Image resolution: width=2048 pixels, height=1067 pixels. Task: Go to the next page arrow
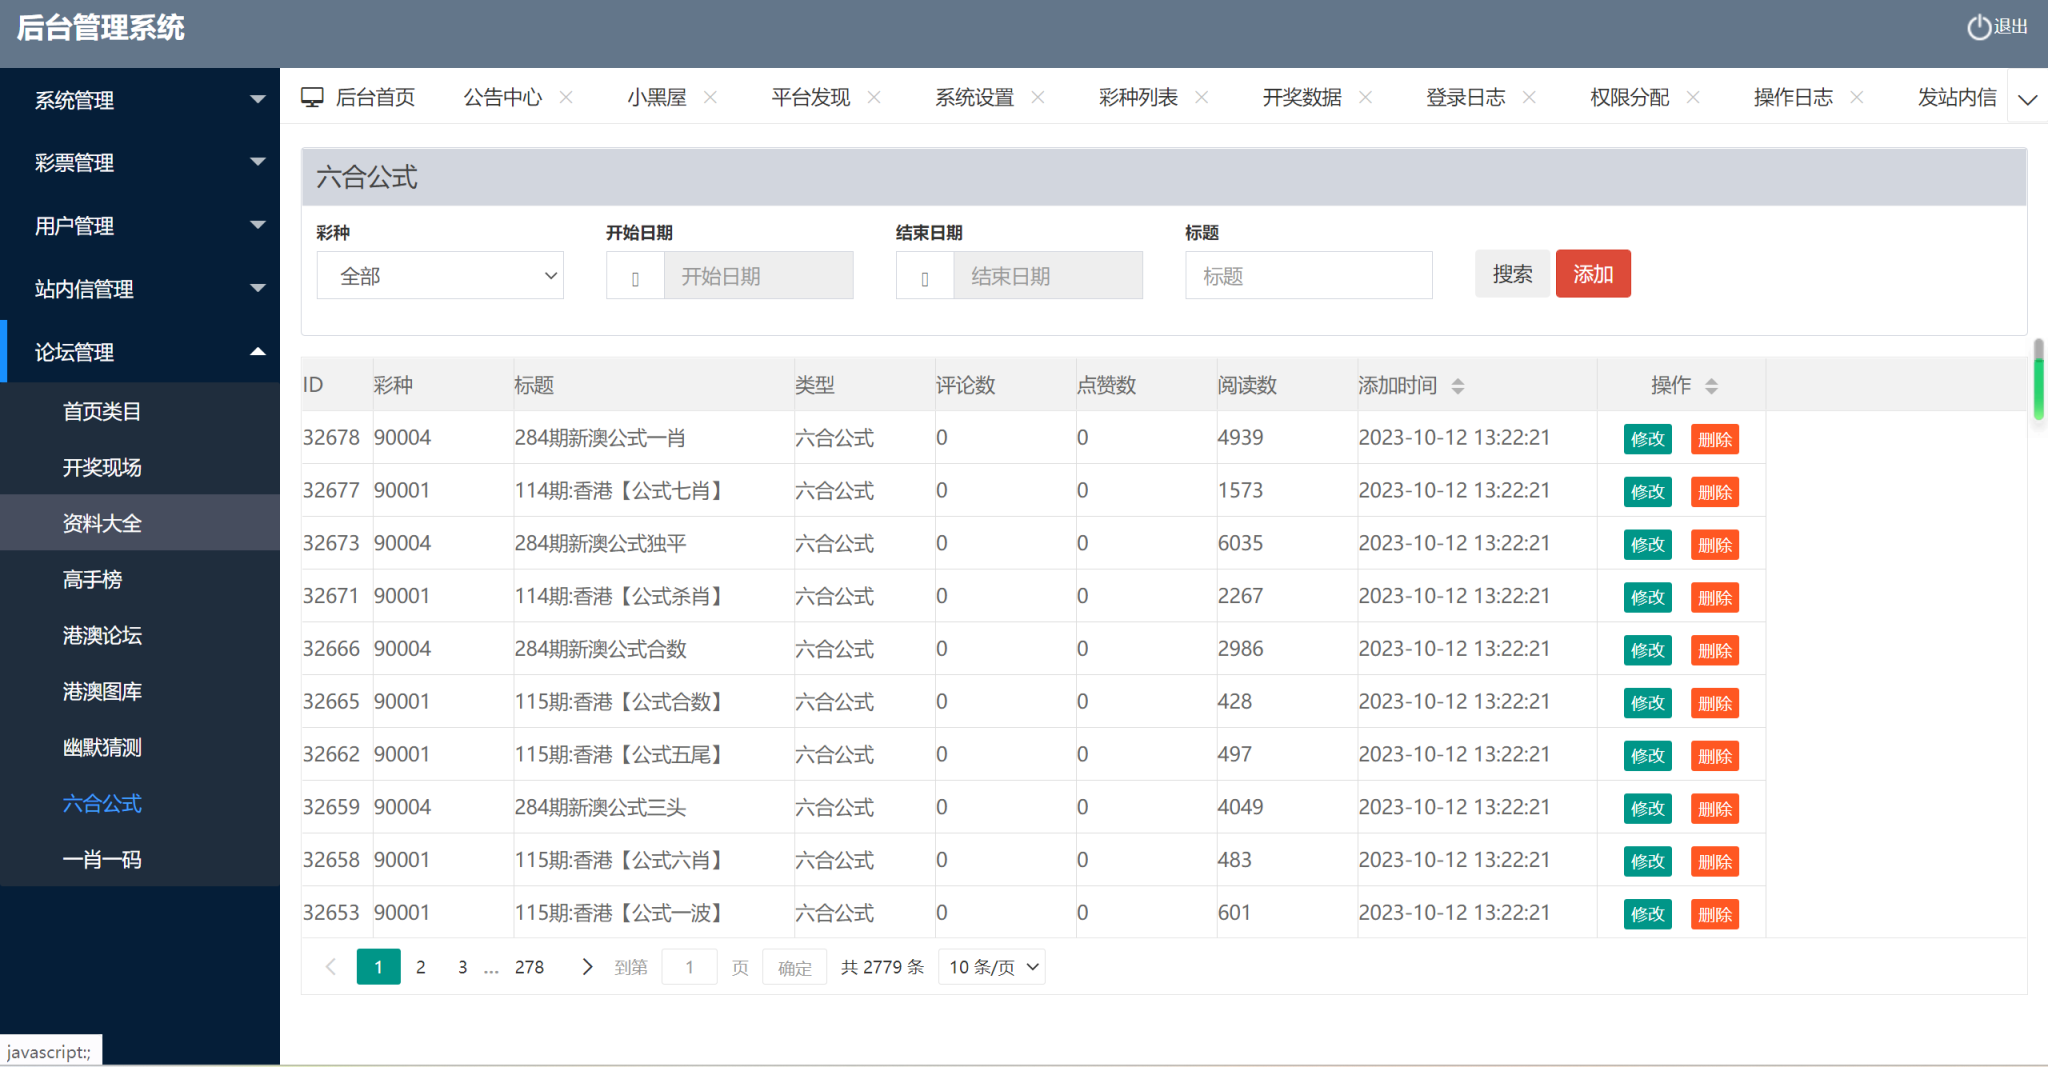click(x=586, y=967)
